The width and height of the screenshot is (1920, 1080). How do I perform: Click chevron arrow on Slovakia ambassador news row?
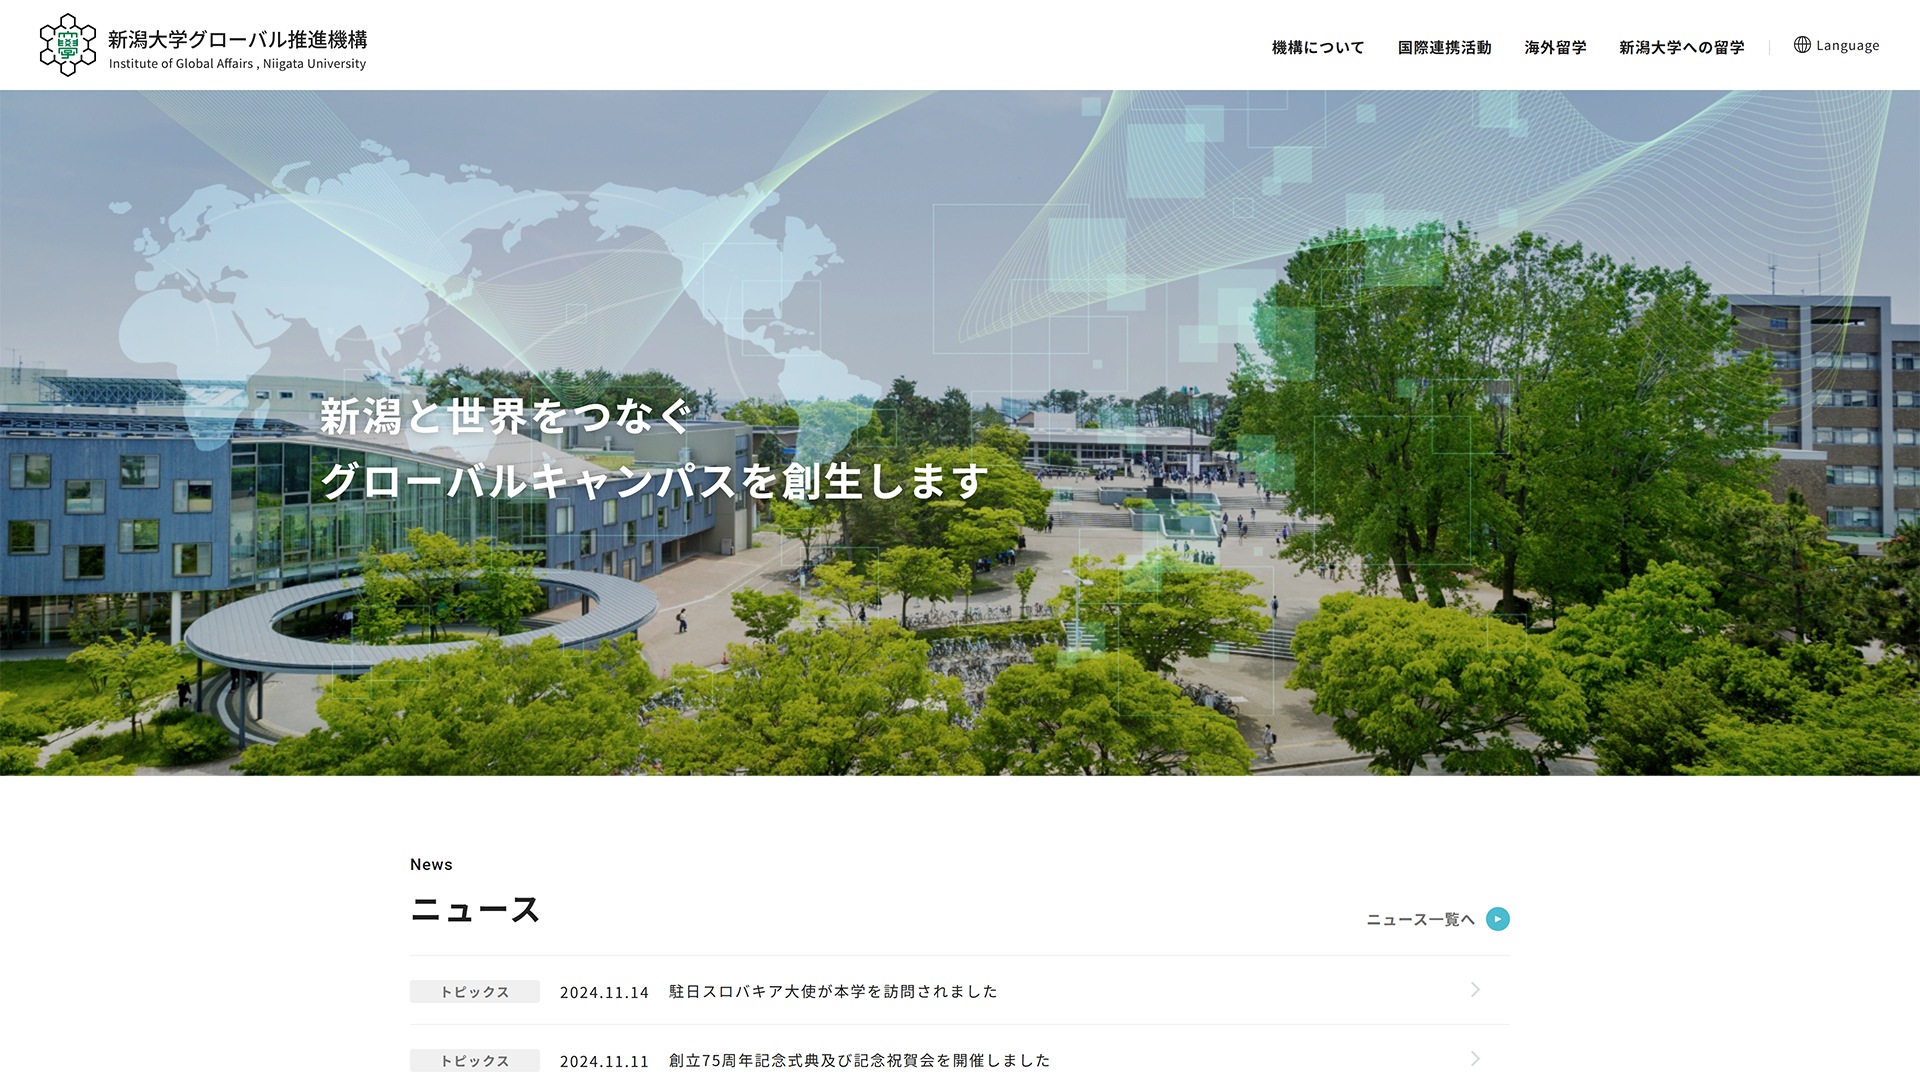click(x=1475, y=990)
